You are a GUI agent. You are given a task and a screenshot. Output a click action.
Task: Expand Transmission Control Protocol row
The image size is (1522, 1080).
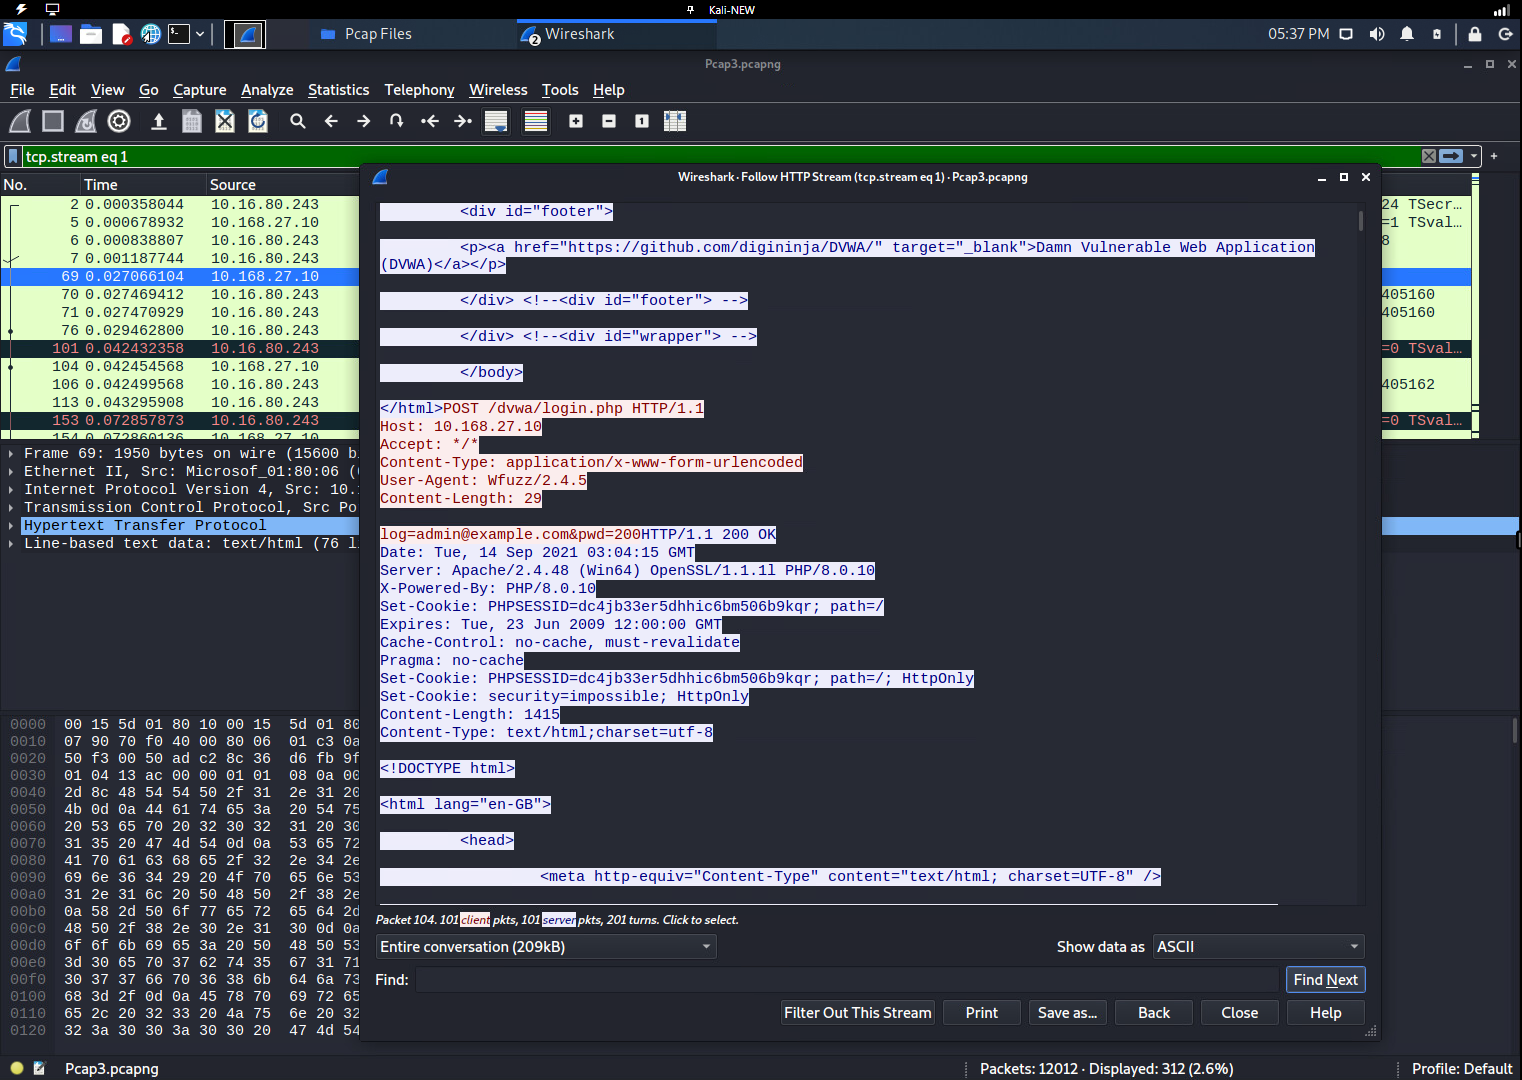pos(11,507)
